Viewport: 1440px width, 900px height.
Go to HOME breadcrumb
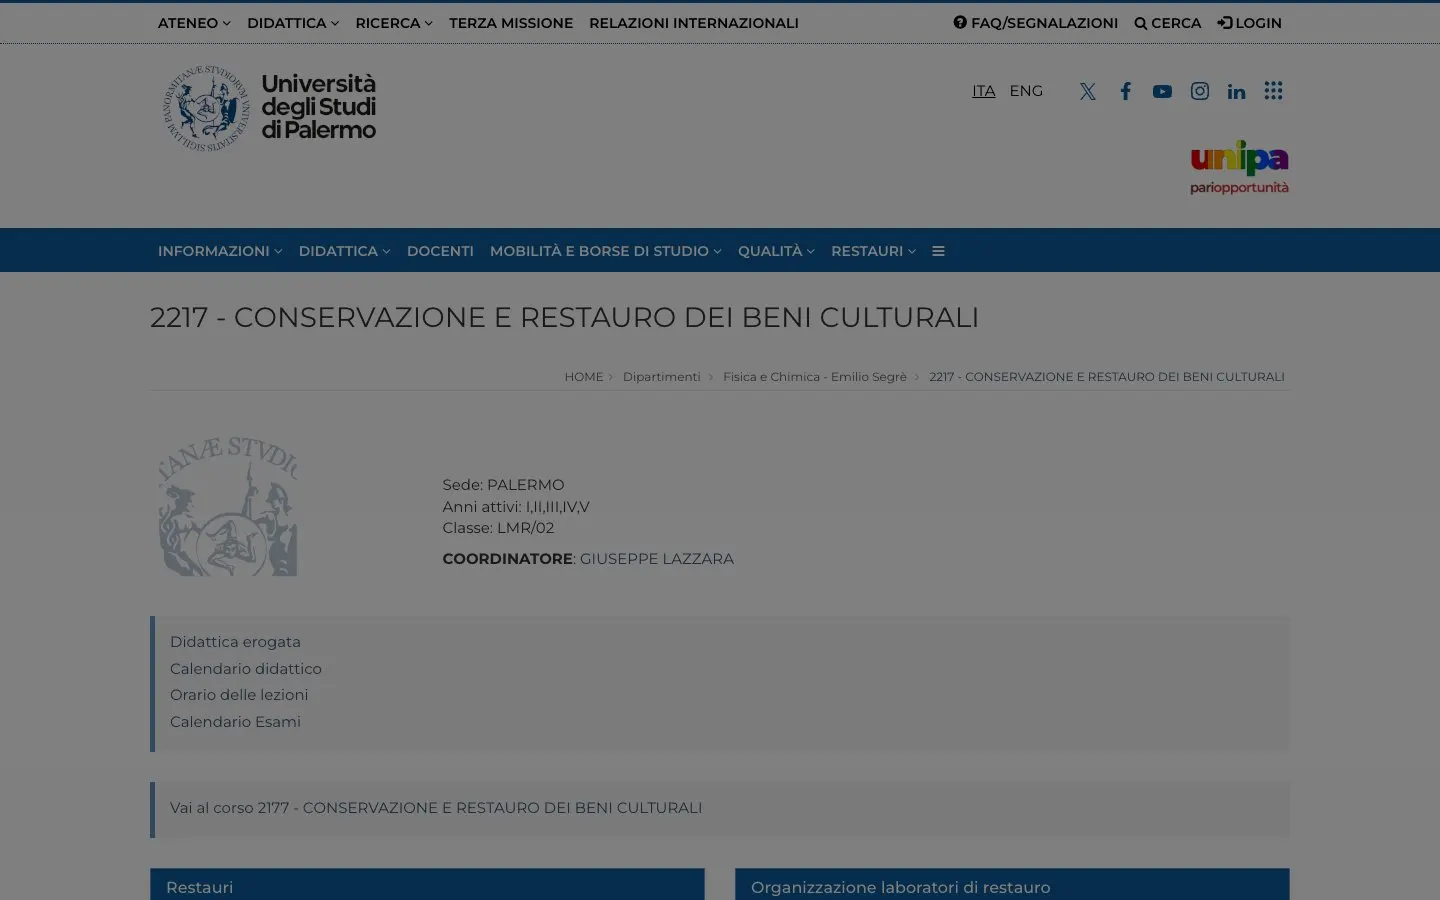[x=584, y=377]
